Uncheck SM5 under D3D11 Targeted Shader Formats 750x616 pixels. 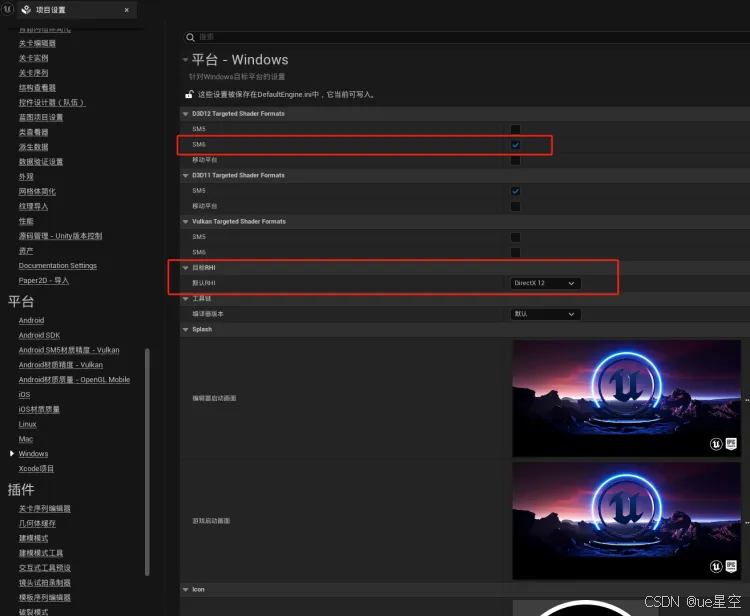(x=515, y=191)
